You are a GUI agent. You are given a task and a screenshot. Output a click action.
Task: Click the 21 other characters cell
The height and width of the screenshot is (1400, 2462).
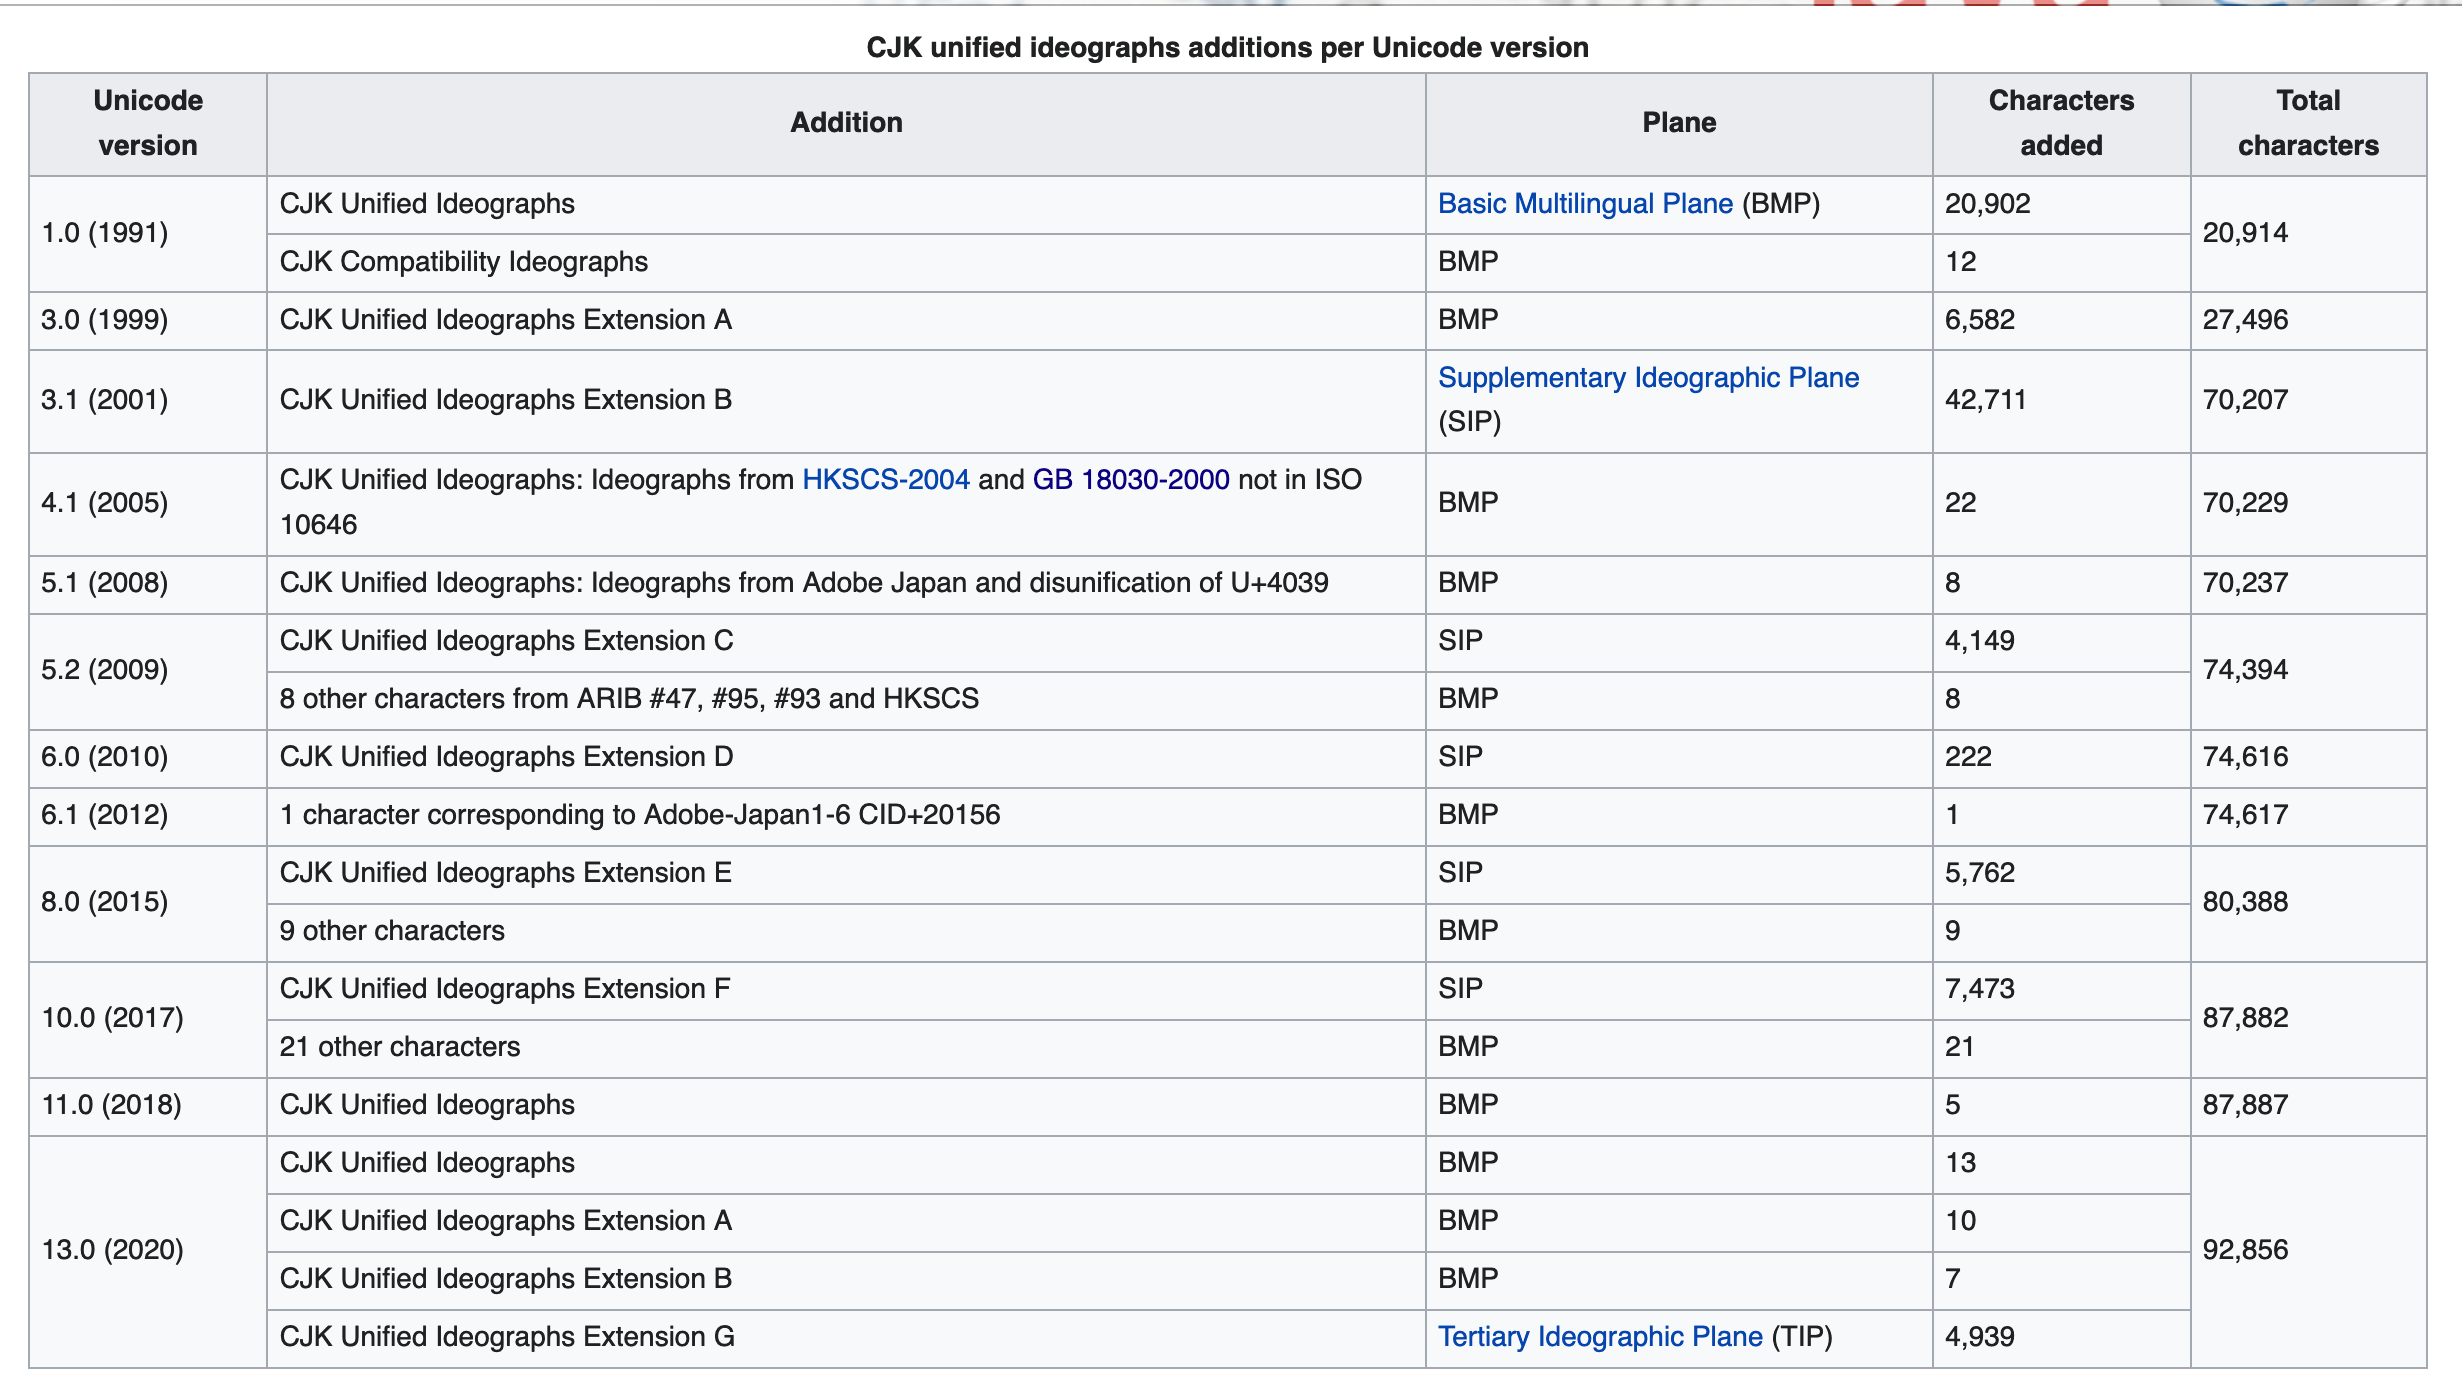point(400,1047)
